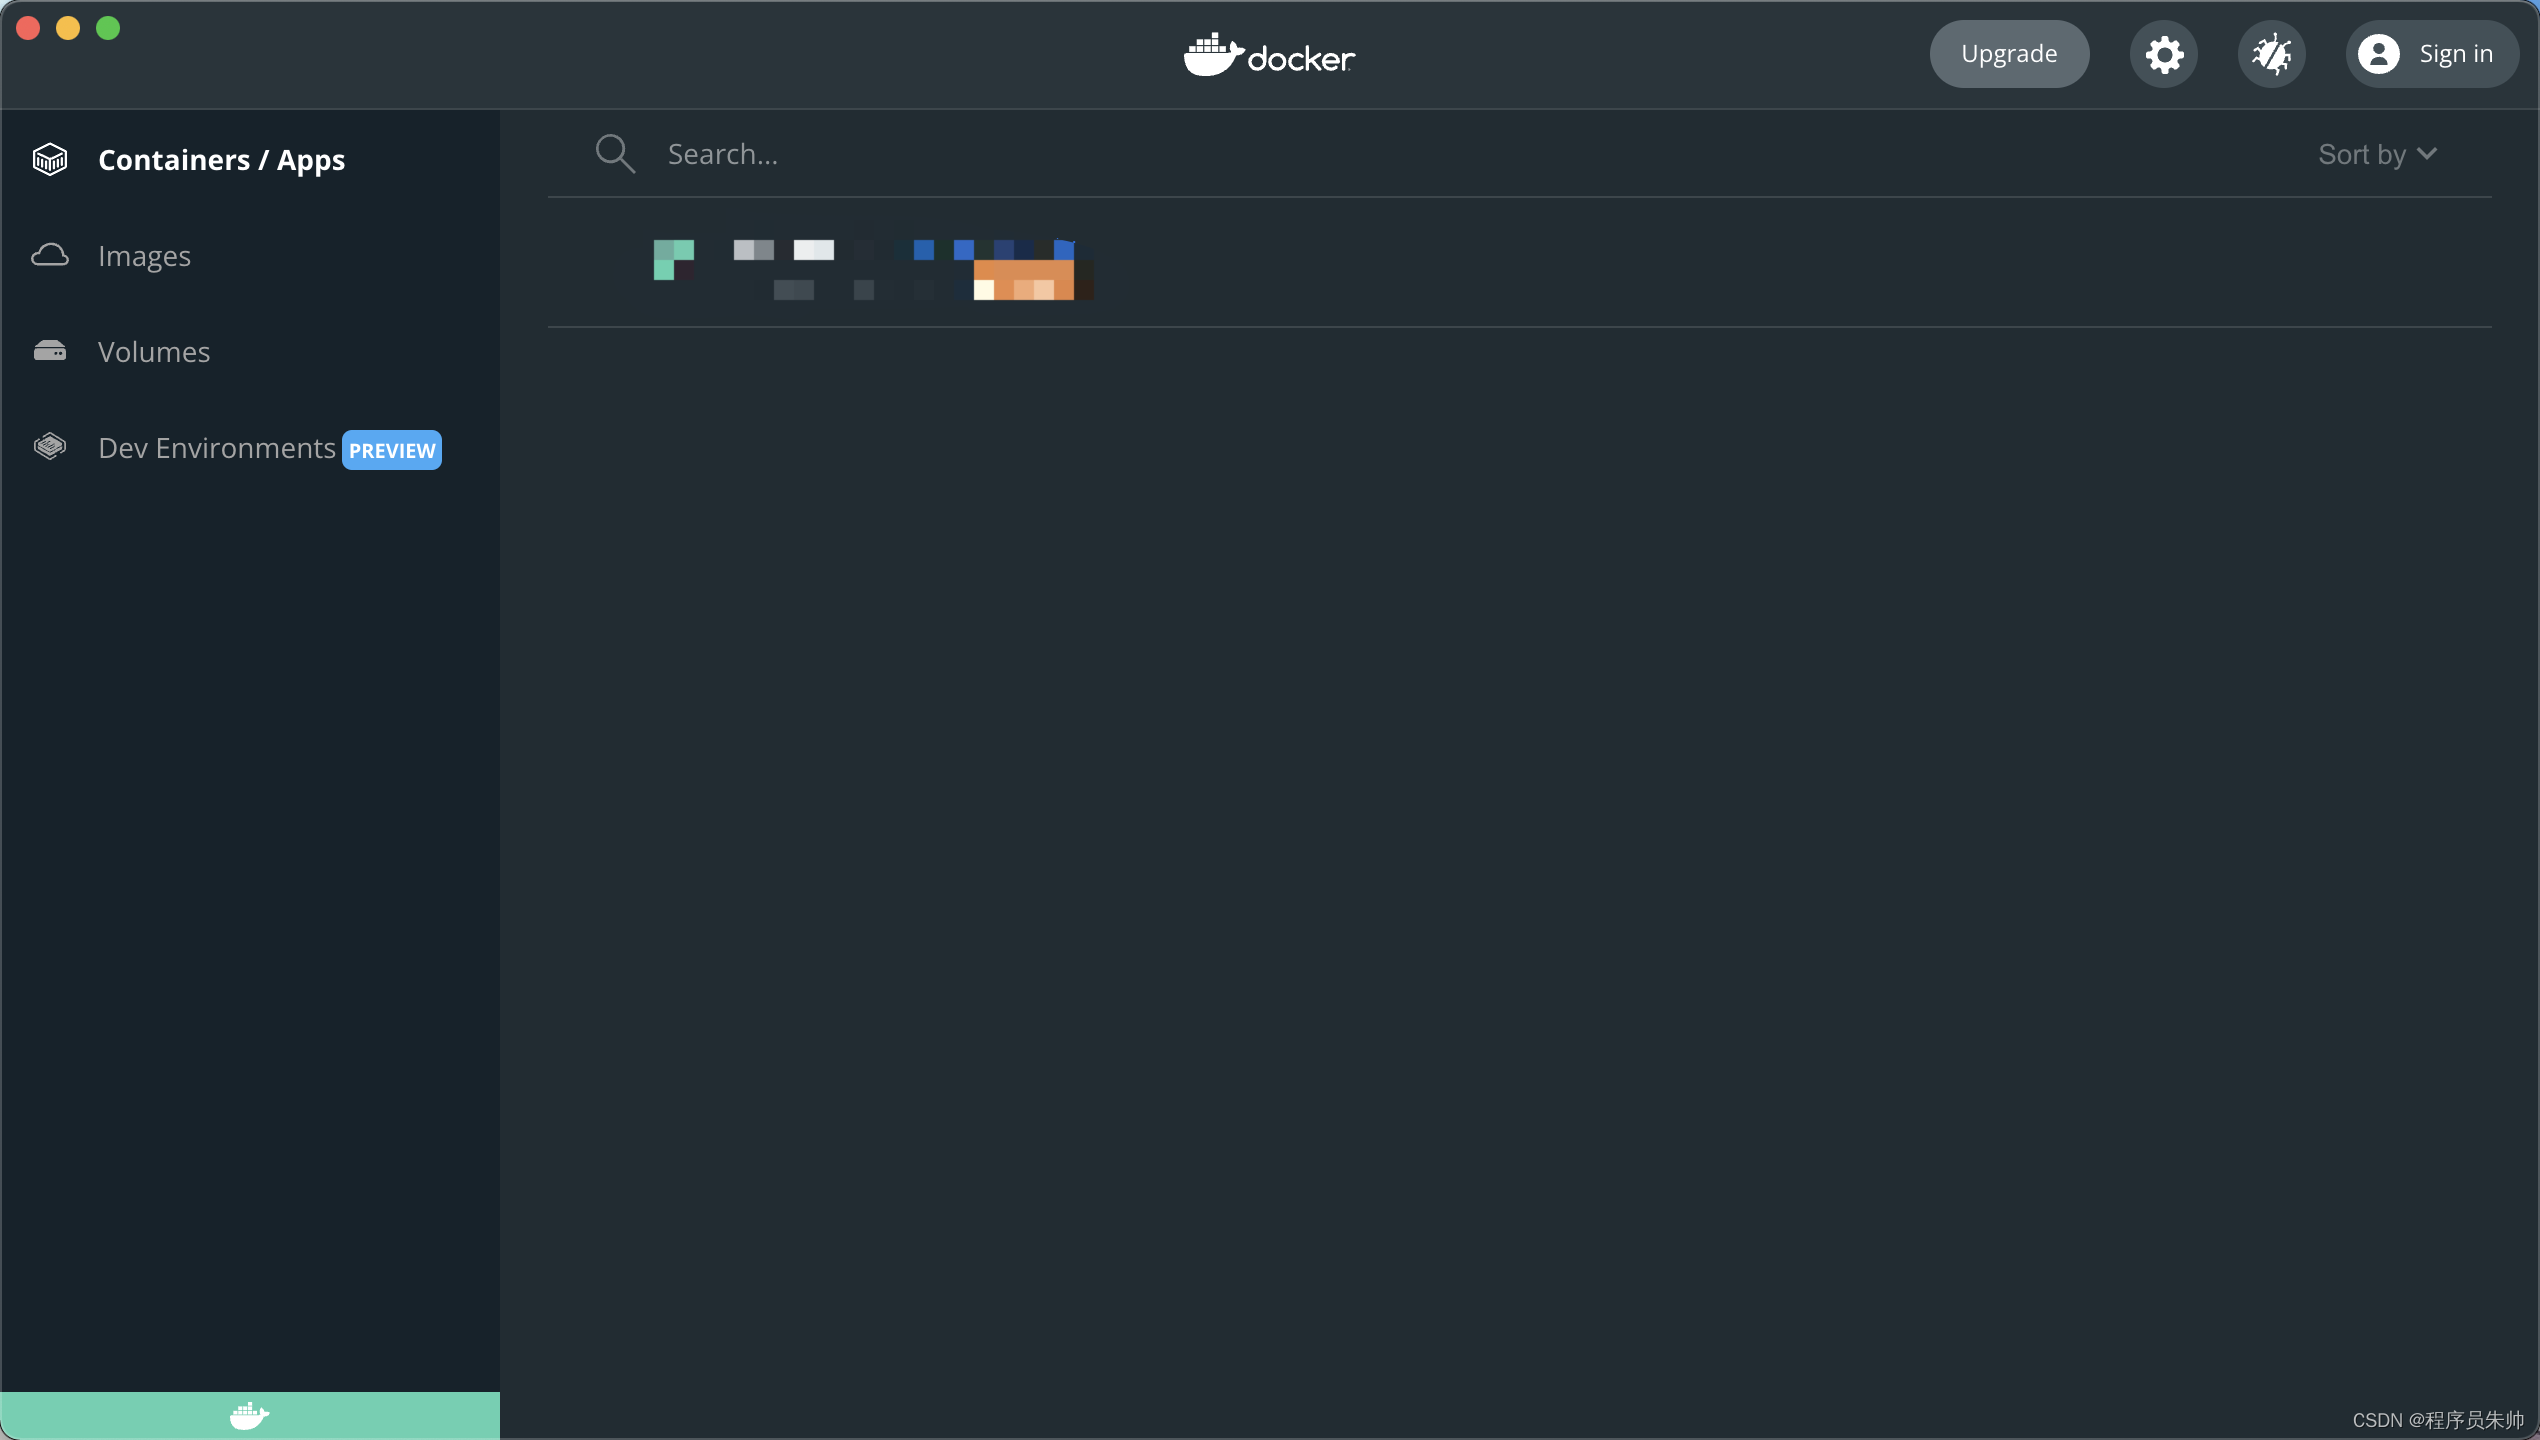Open the Volumes section

(250, 352)
